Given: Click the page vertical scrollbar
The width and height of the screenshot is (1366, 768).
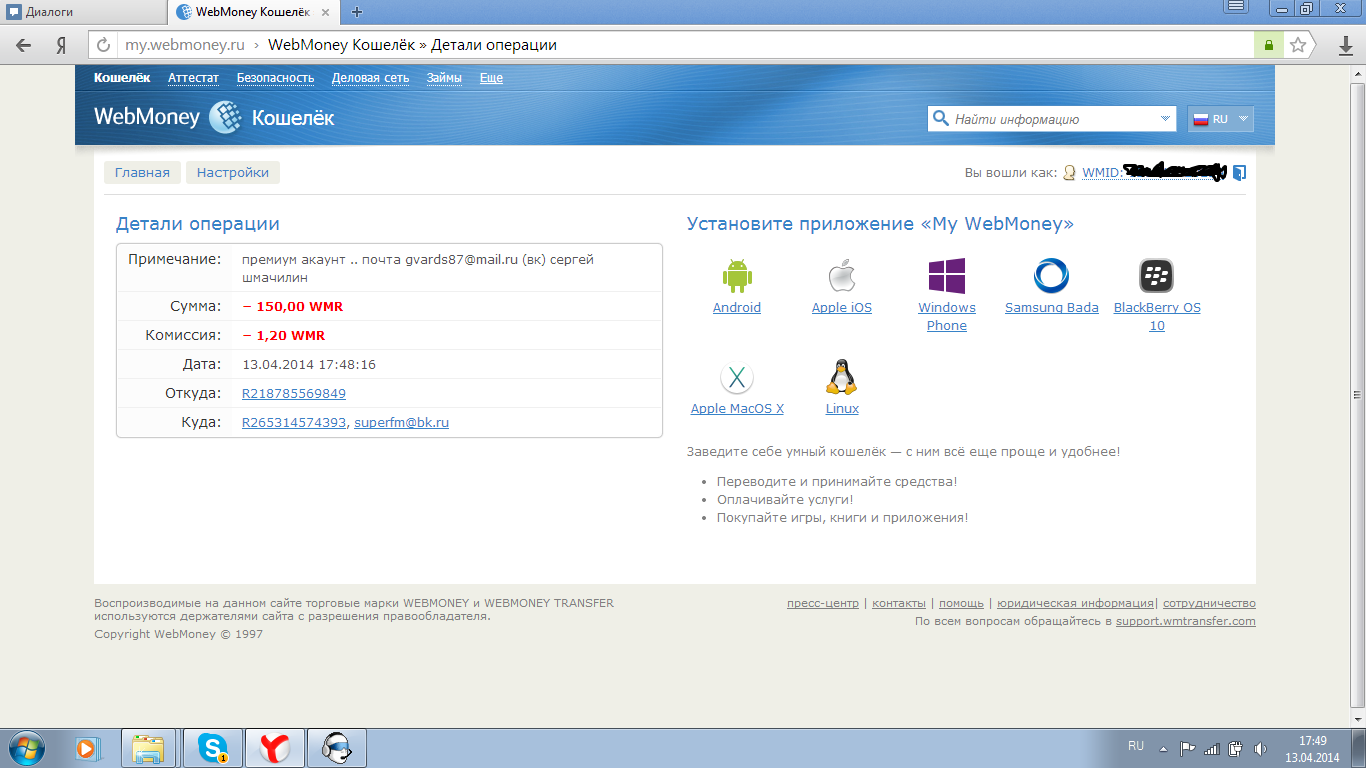Looking at the screenshot, I should pos(1358,395).
